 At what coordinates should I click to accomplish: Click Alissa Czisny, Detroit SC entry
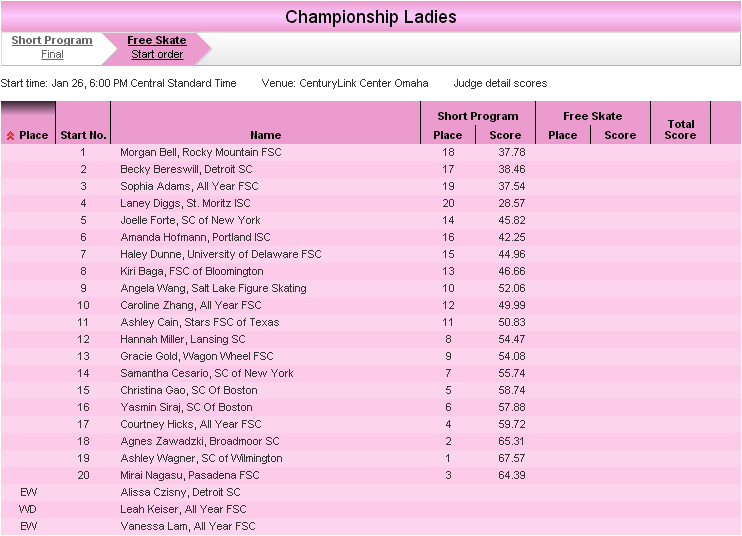pyautogui.click(x=180, y=492)
